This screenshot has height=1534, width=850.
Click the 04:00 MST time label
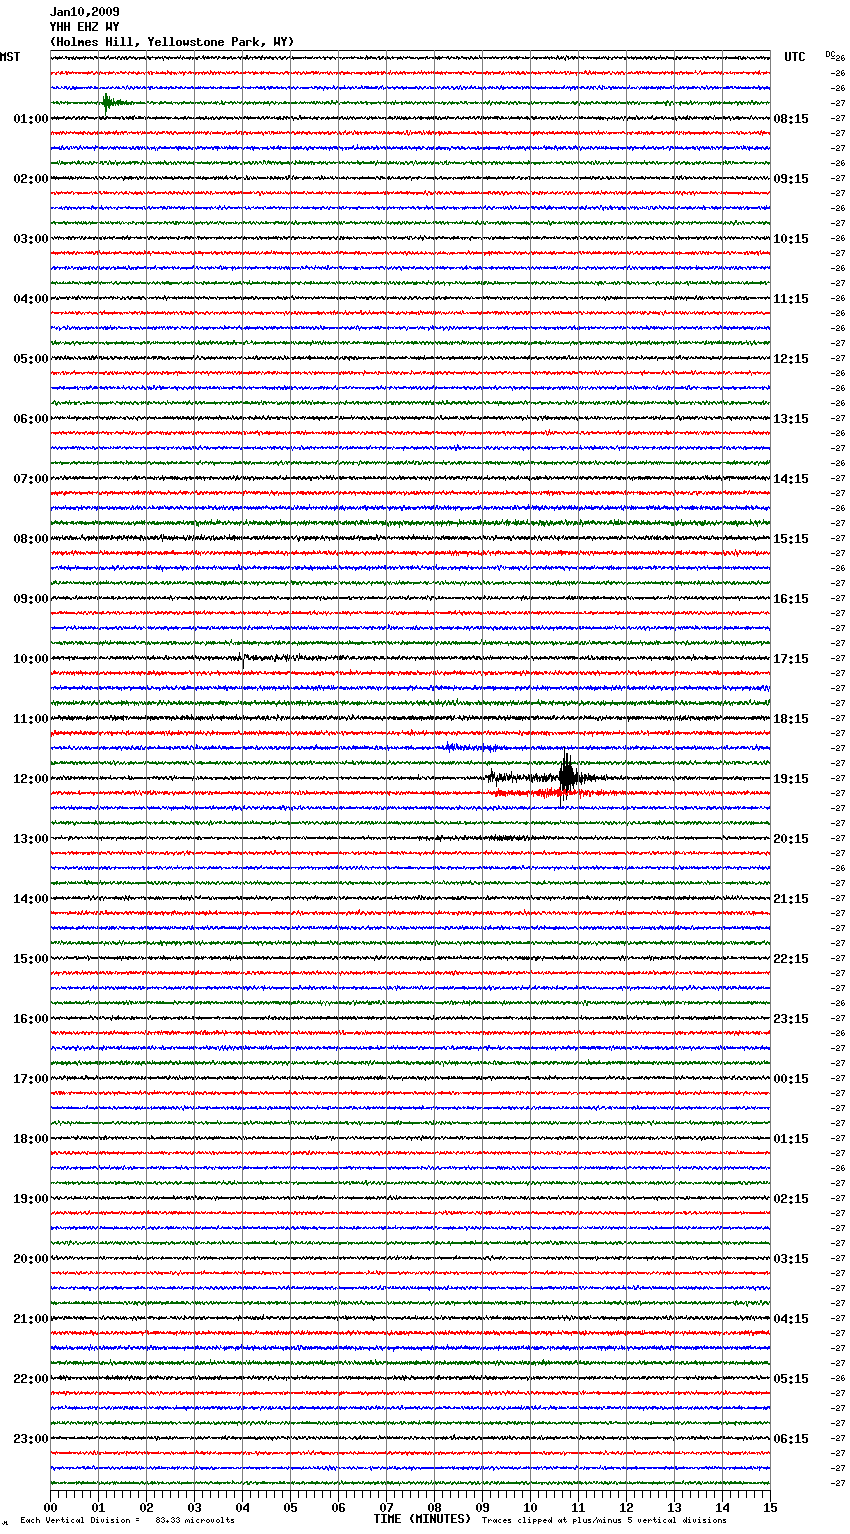(x=31, y=299)
